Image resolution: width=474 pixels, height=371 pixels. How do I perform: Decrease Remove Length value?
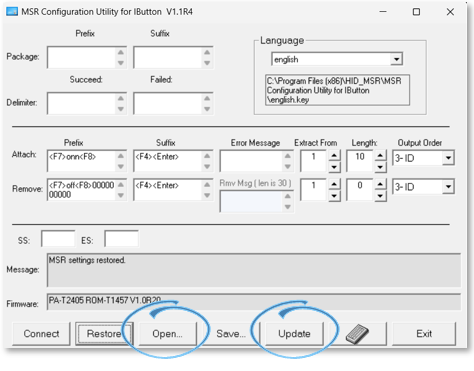[380, 196]
